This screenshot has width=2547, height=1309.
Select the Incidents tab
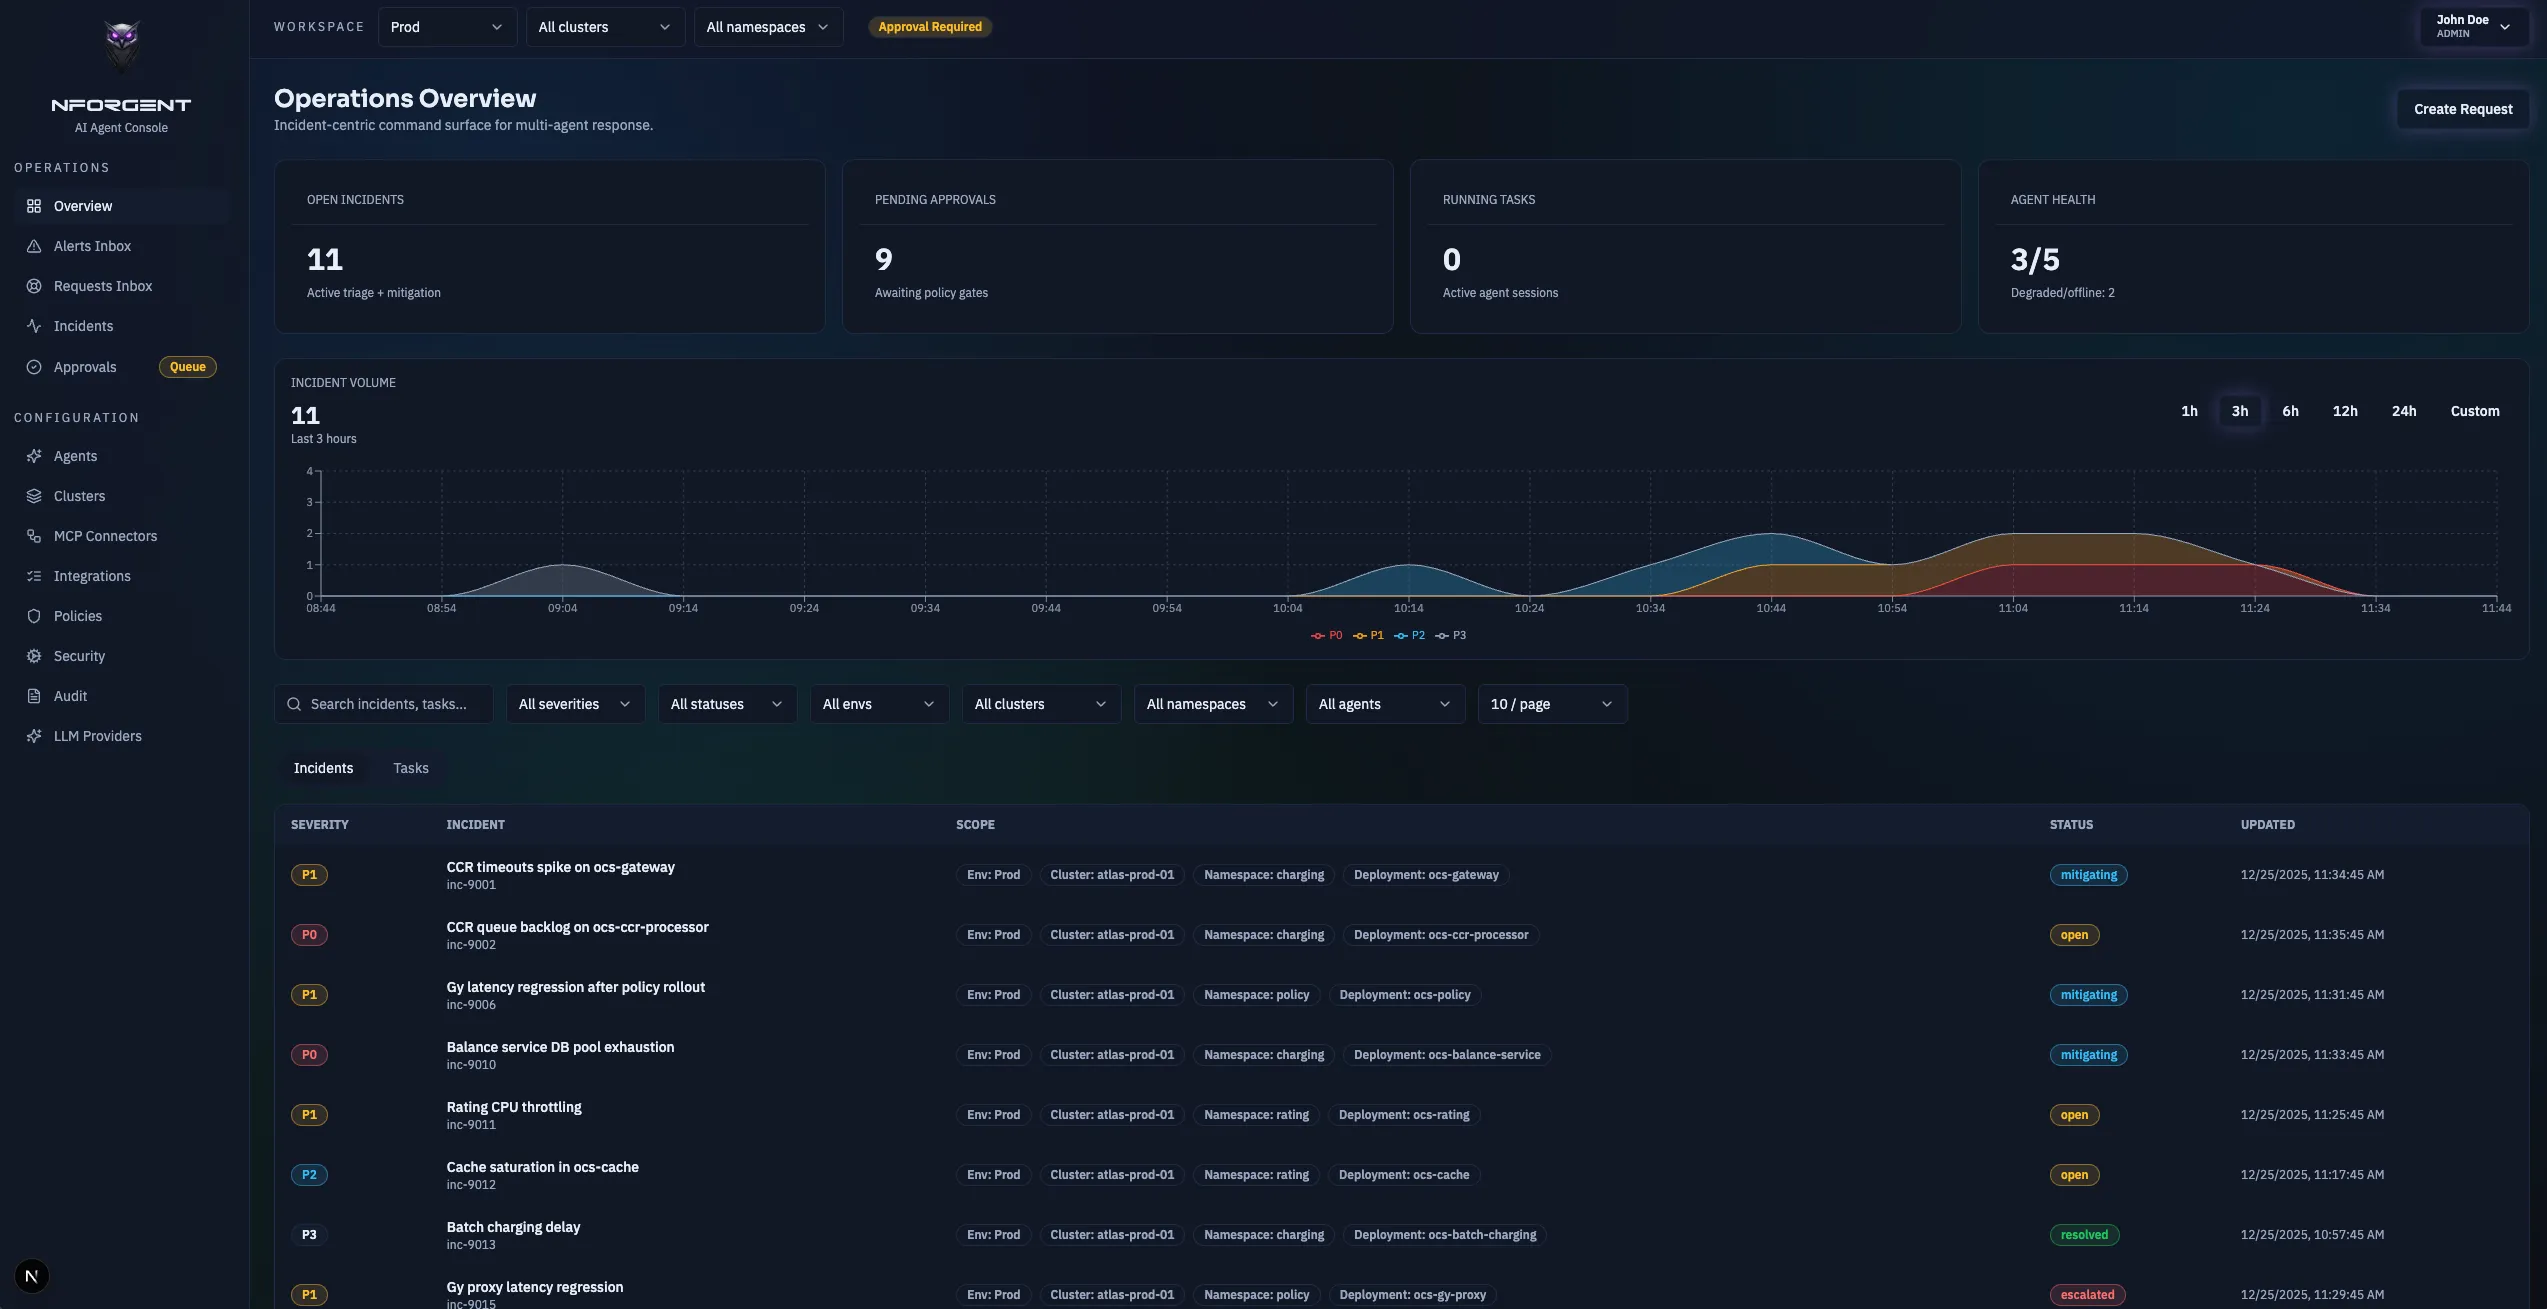pyautogui.click(x=323, y=768)
